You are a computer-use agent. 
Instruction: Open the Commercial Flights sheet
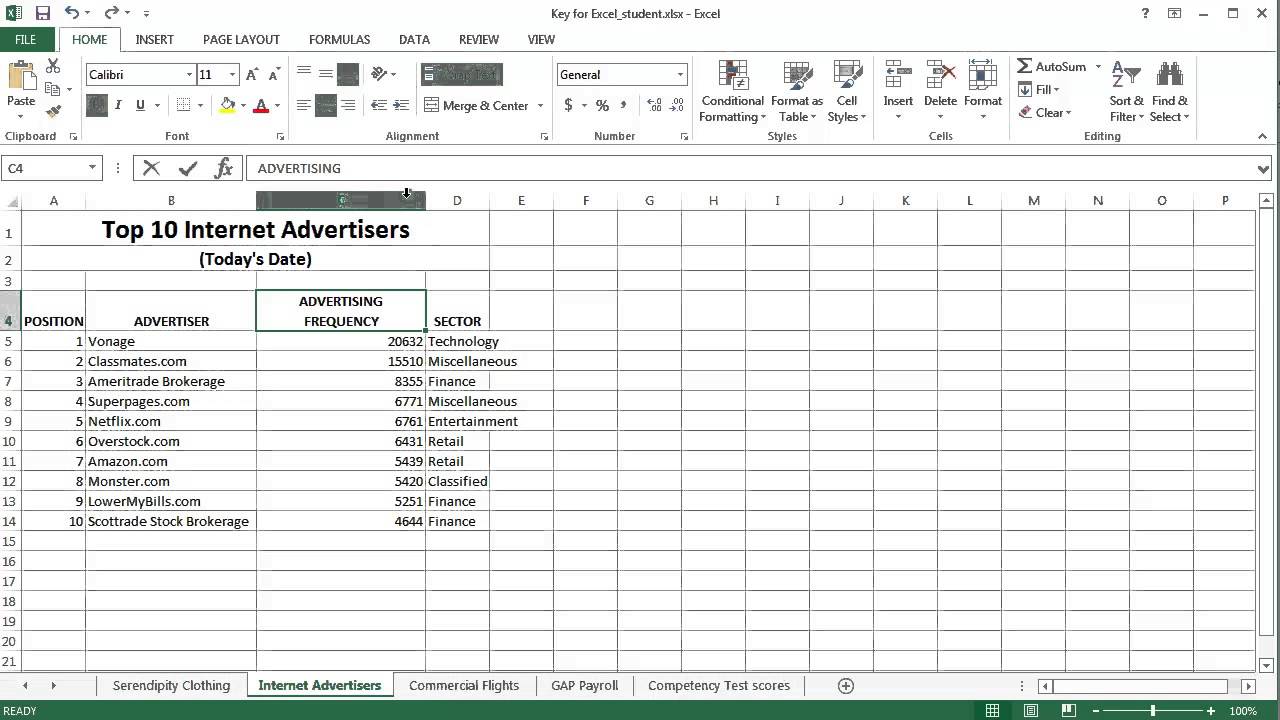tap(464, 685)
